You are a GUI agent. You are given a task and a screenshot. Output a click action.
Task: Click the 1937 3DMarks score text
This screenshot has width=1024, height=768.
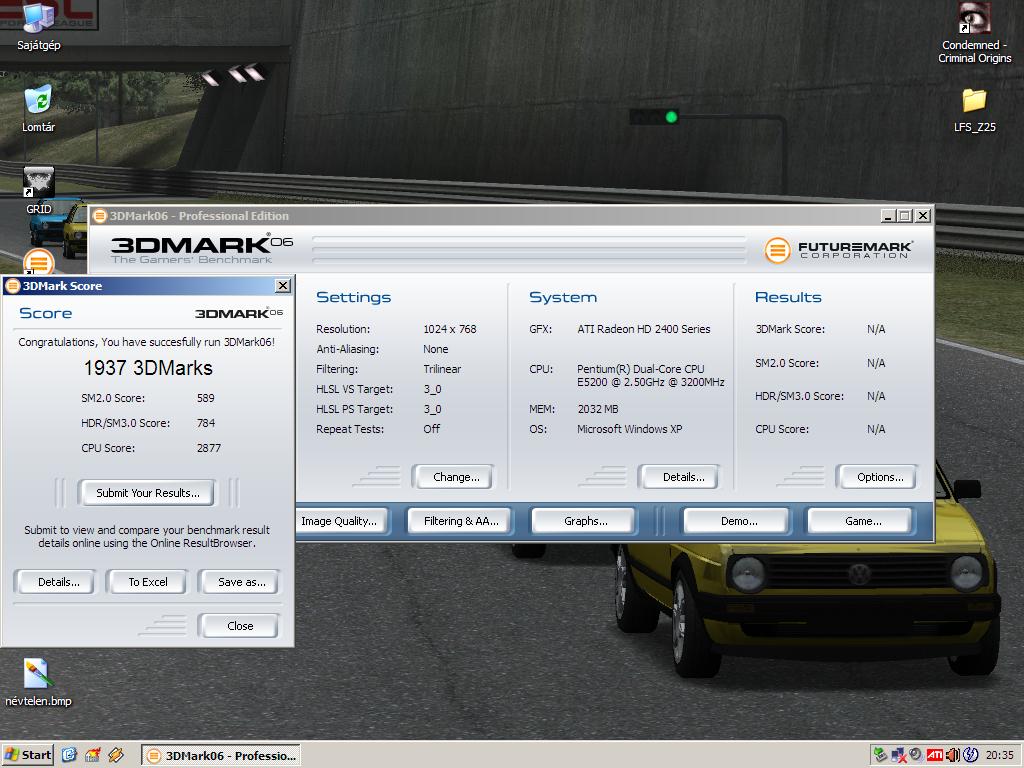click(x=148, y=368)
